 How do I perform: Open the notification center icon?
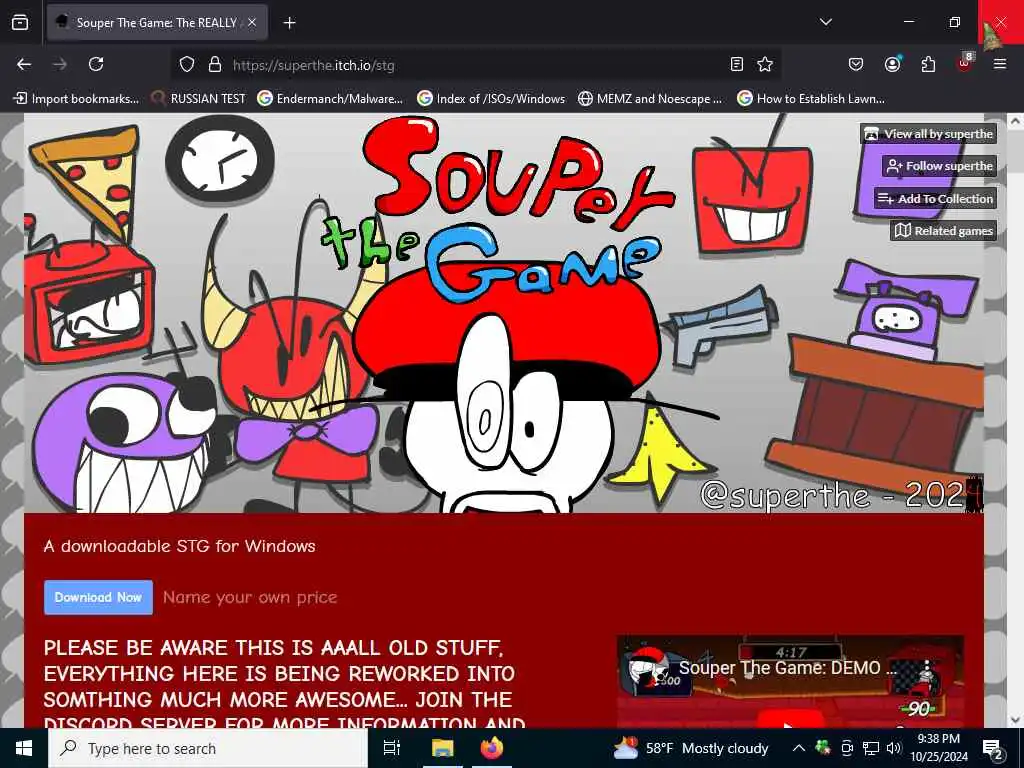pyautogui.click(x=993, y=749)
